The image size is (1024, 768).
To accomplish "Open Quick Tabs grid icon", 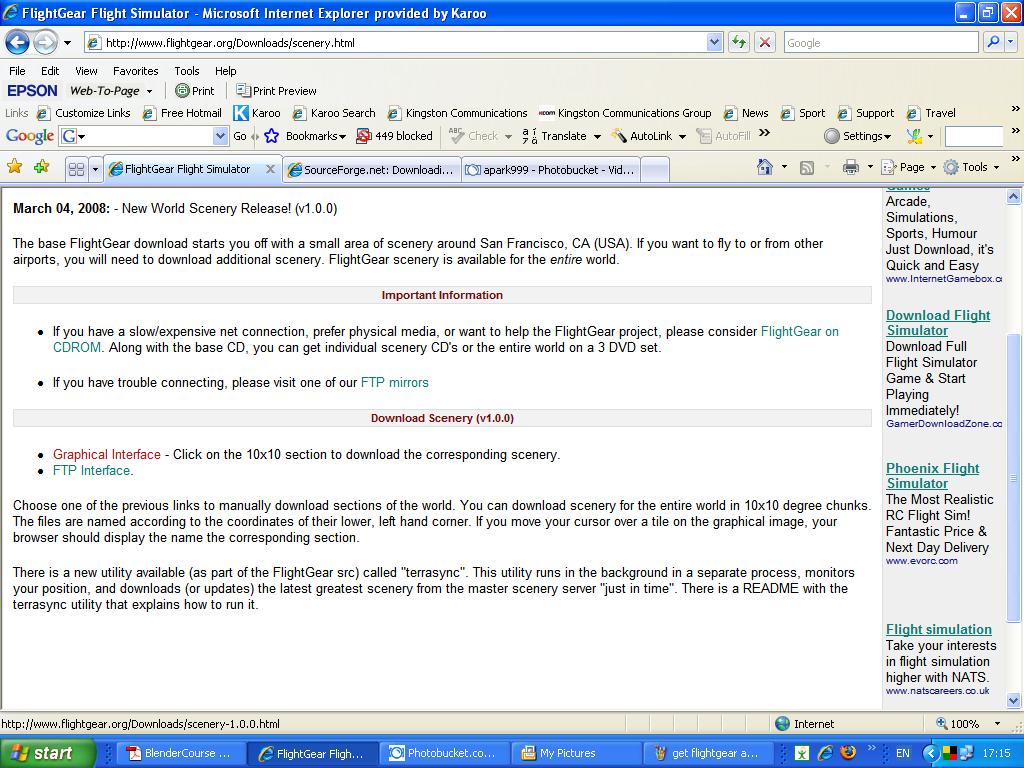I will [x=76, y=170].
